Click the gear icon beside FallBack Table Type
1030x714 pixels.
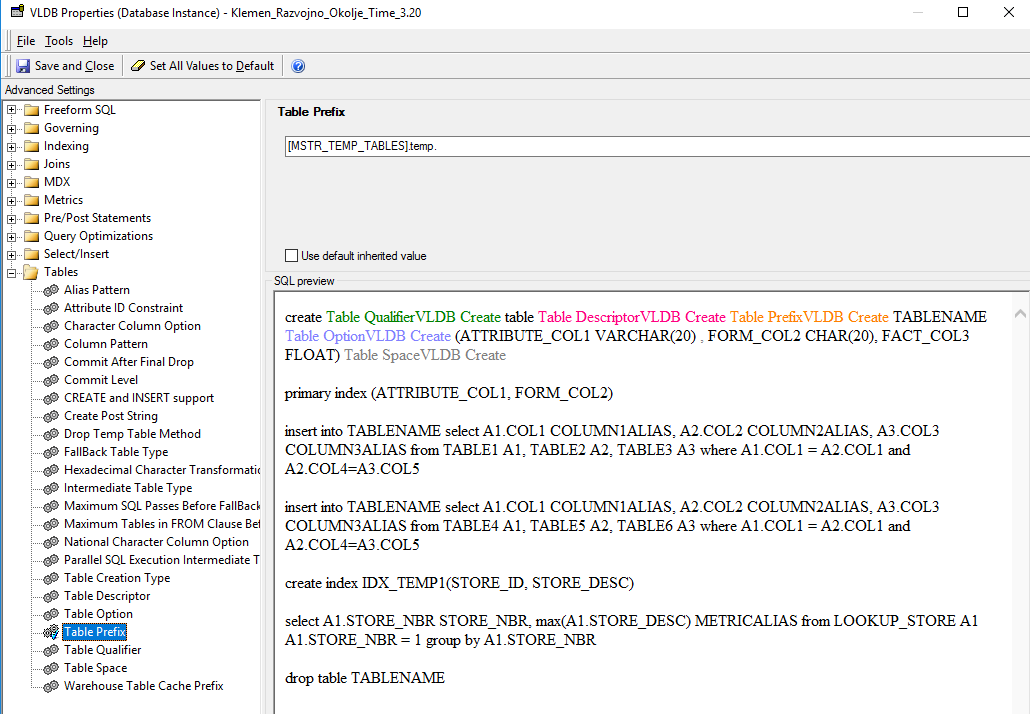[x=50, y=451]
